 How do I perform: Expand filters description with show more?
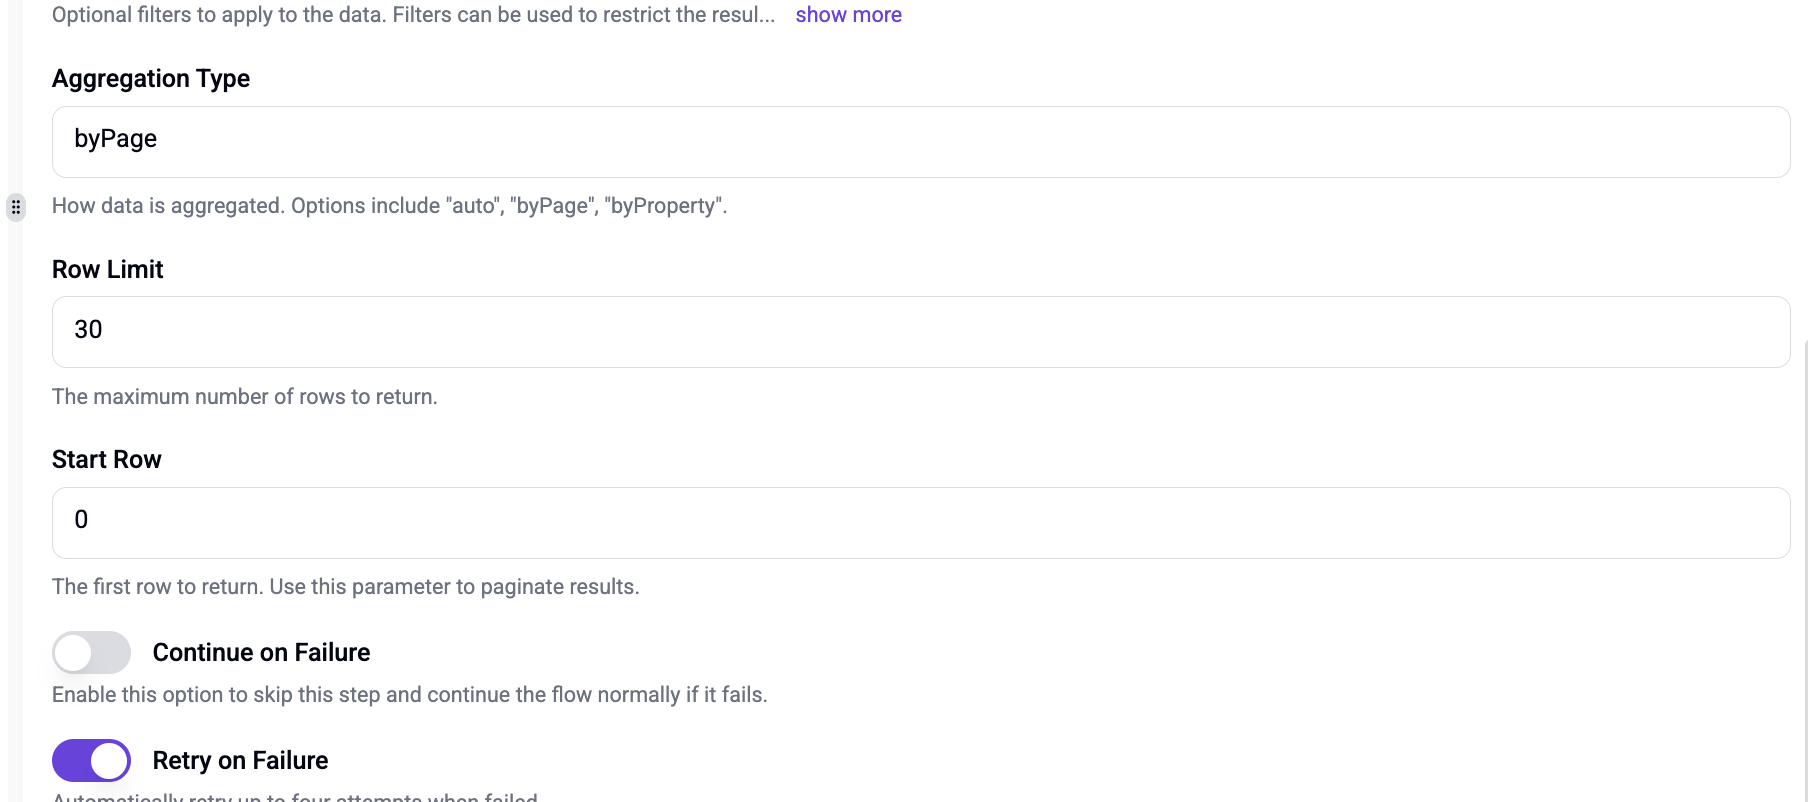[x=848, y=15]
